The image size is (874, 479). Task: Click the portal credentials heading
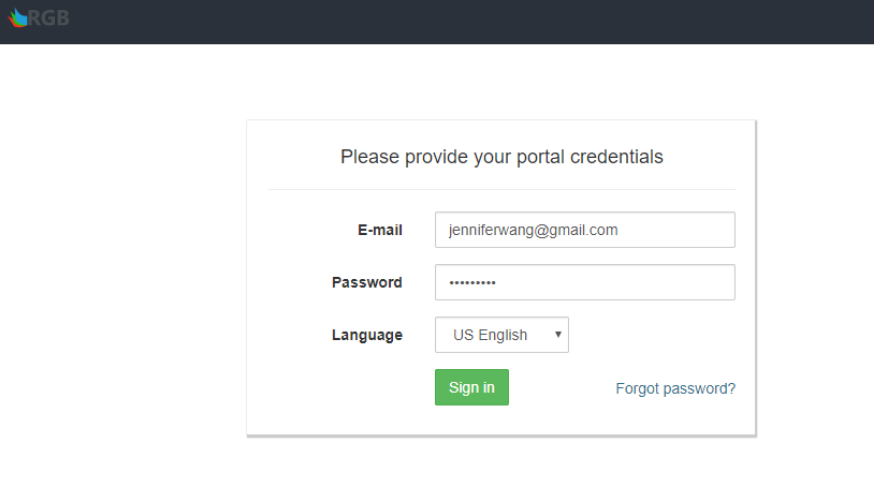click(502, 157)
